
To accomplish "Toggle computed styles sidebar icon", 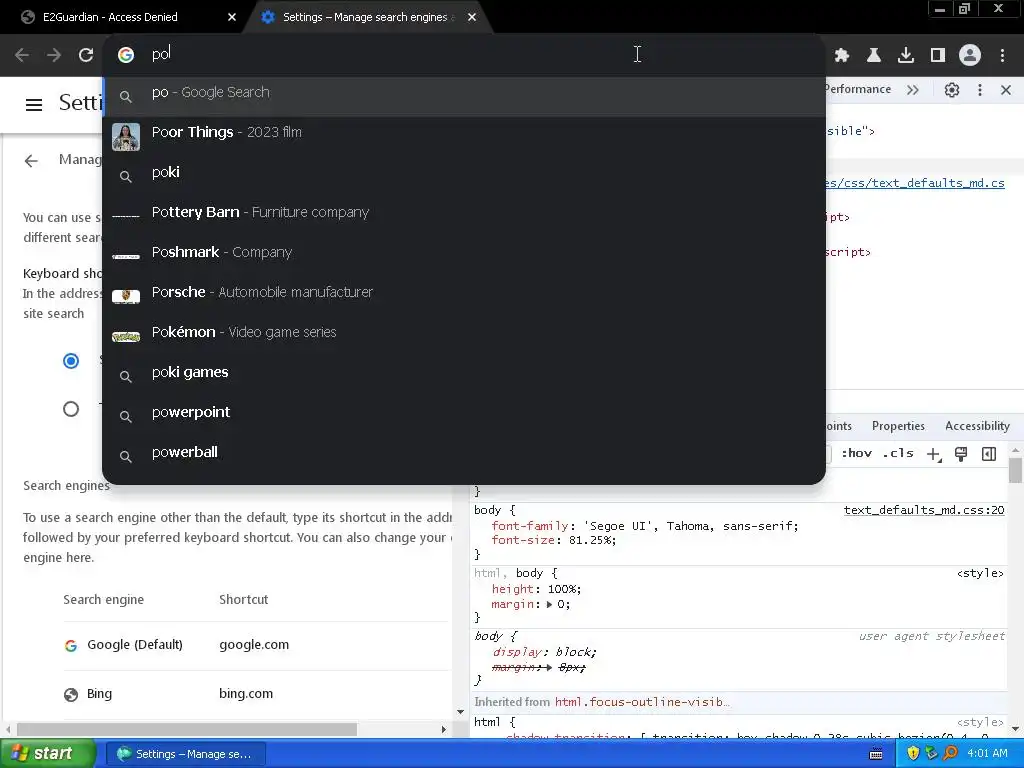I will tap(989, 454).
